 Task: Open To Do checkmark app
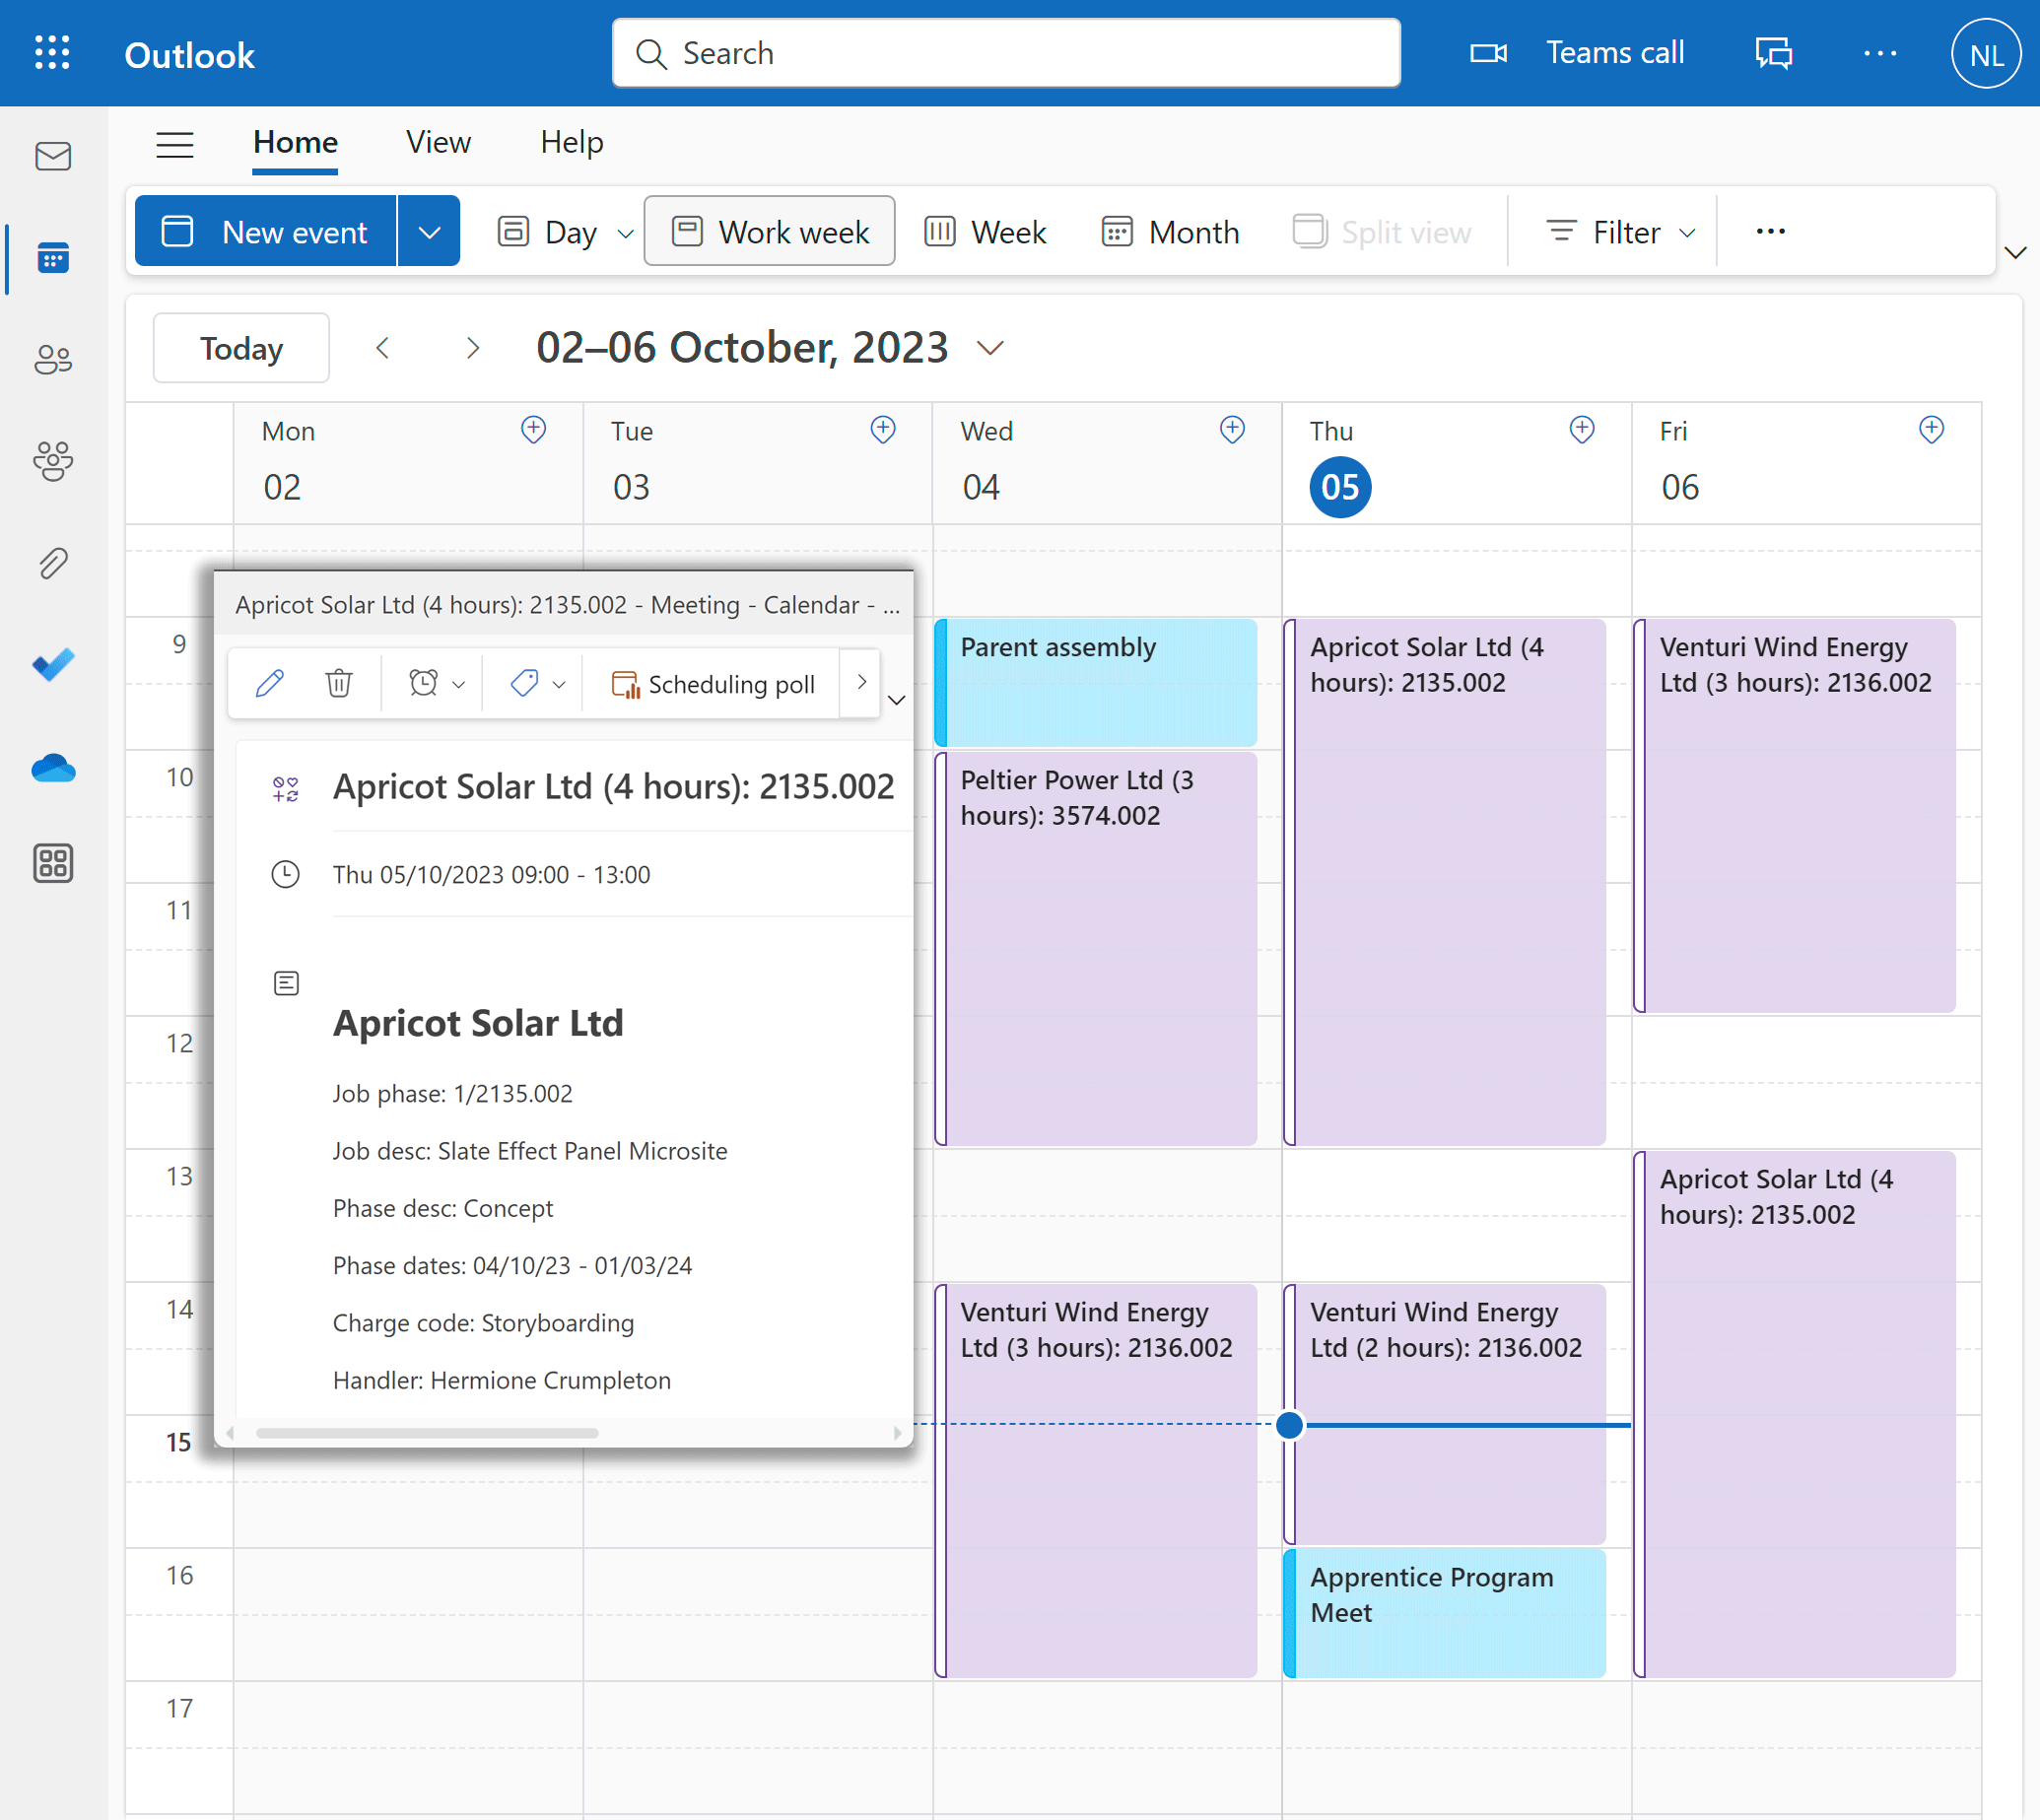[53, 665]
